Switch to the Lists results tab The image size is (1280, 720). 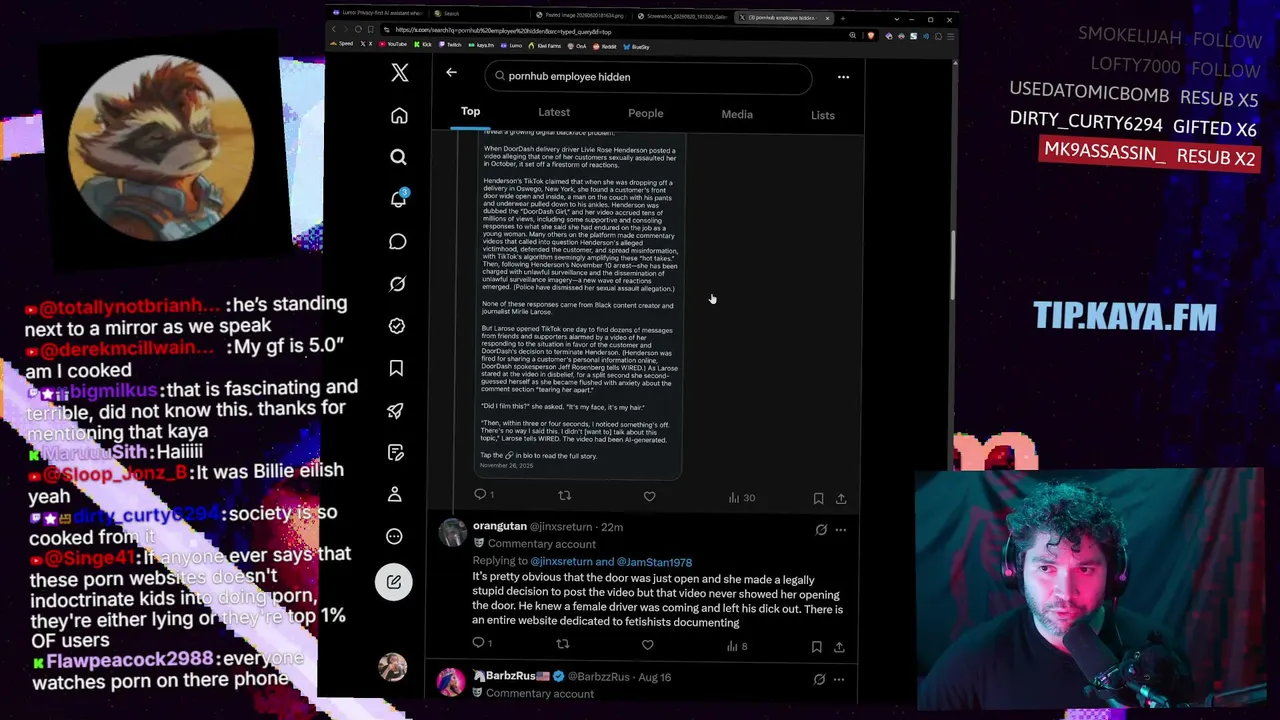[823, 116]
